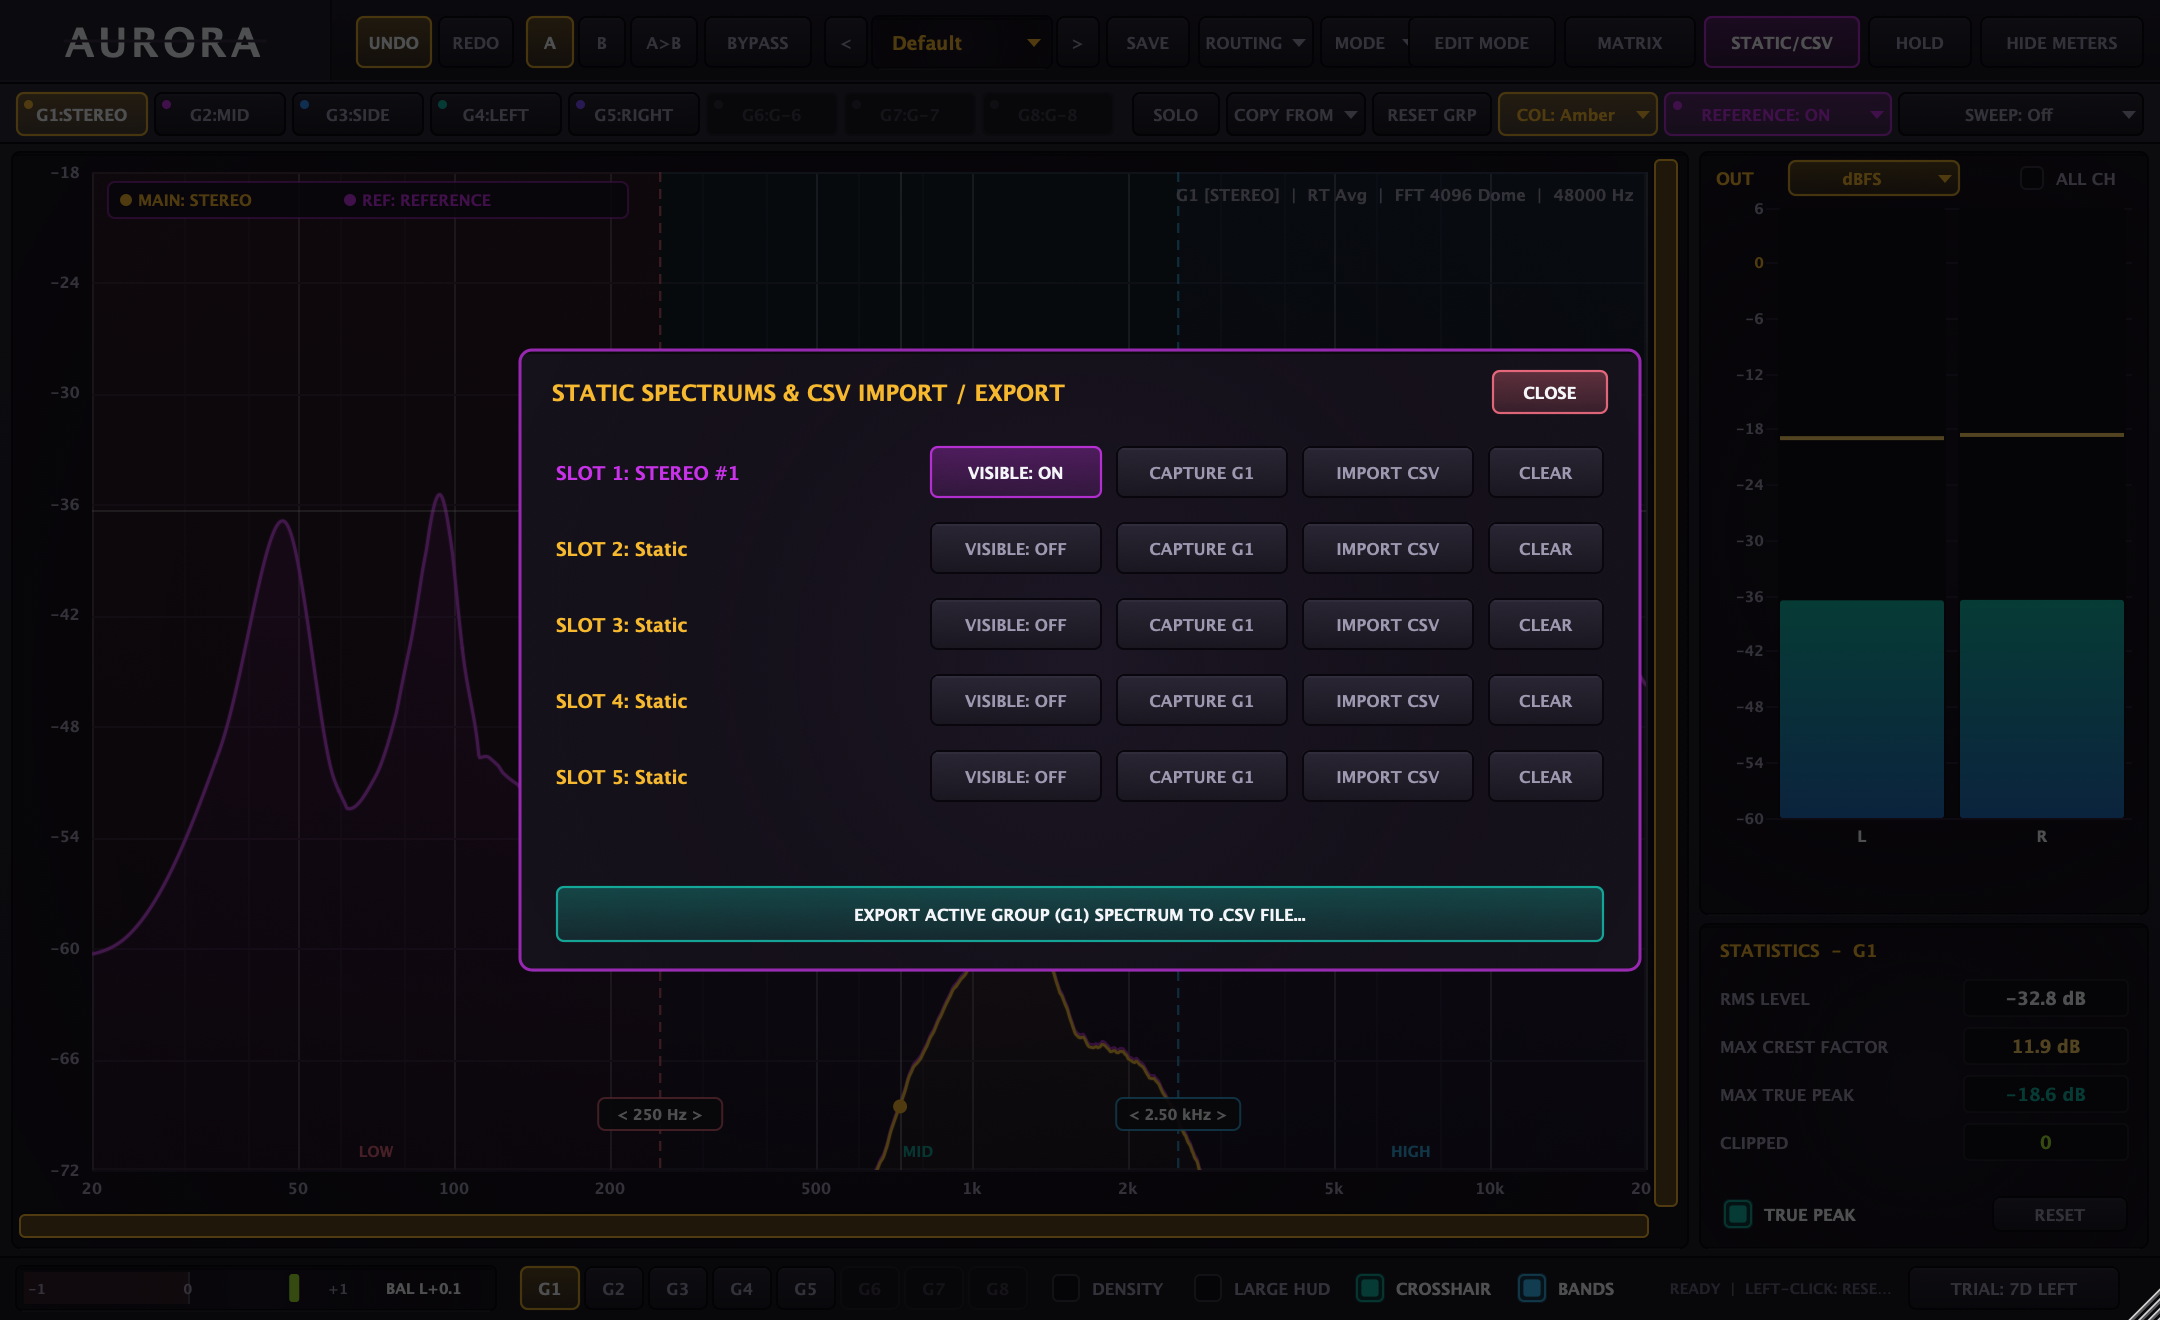The image size is (2160, 1320).
Task: Click the 250 Hz crossover marker
Action: pyautogui.click(x=660, y=1114)
